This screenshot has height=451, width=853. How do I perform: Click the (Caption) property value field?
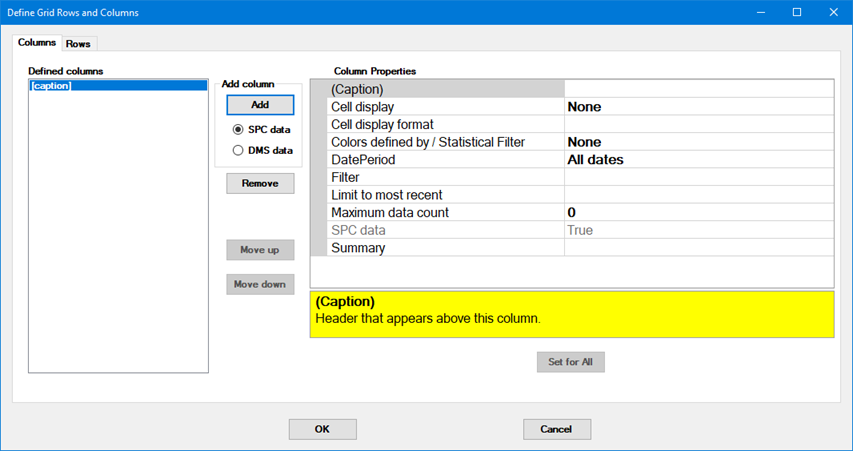697,89
